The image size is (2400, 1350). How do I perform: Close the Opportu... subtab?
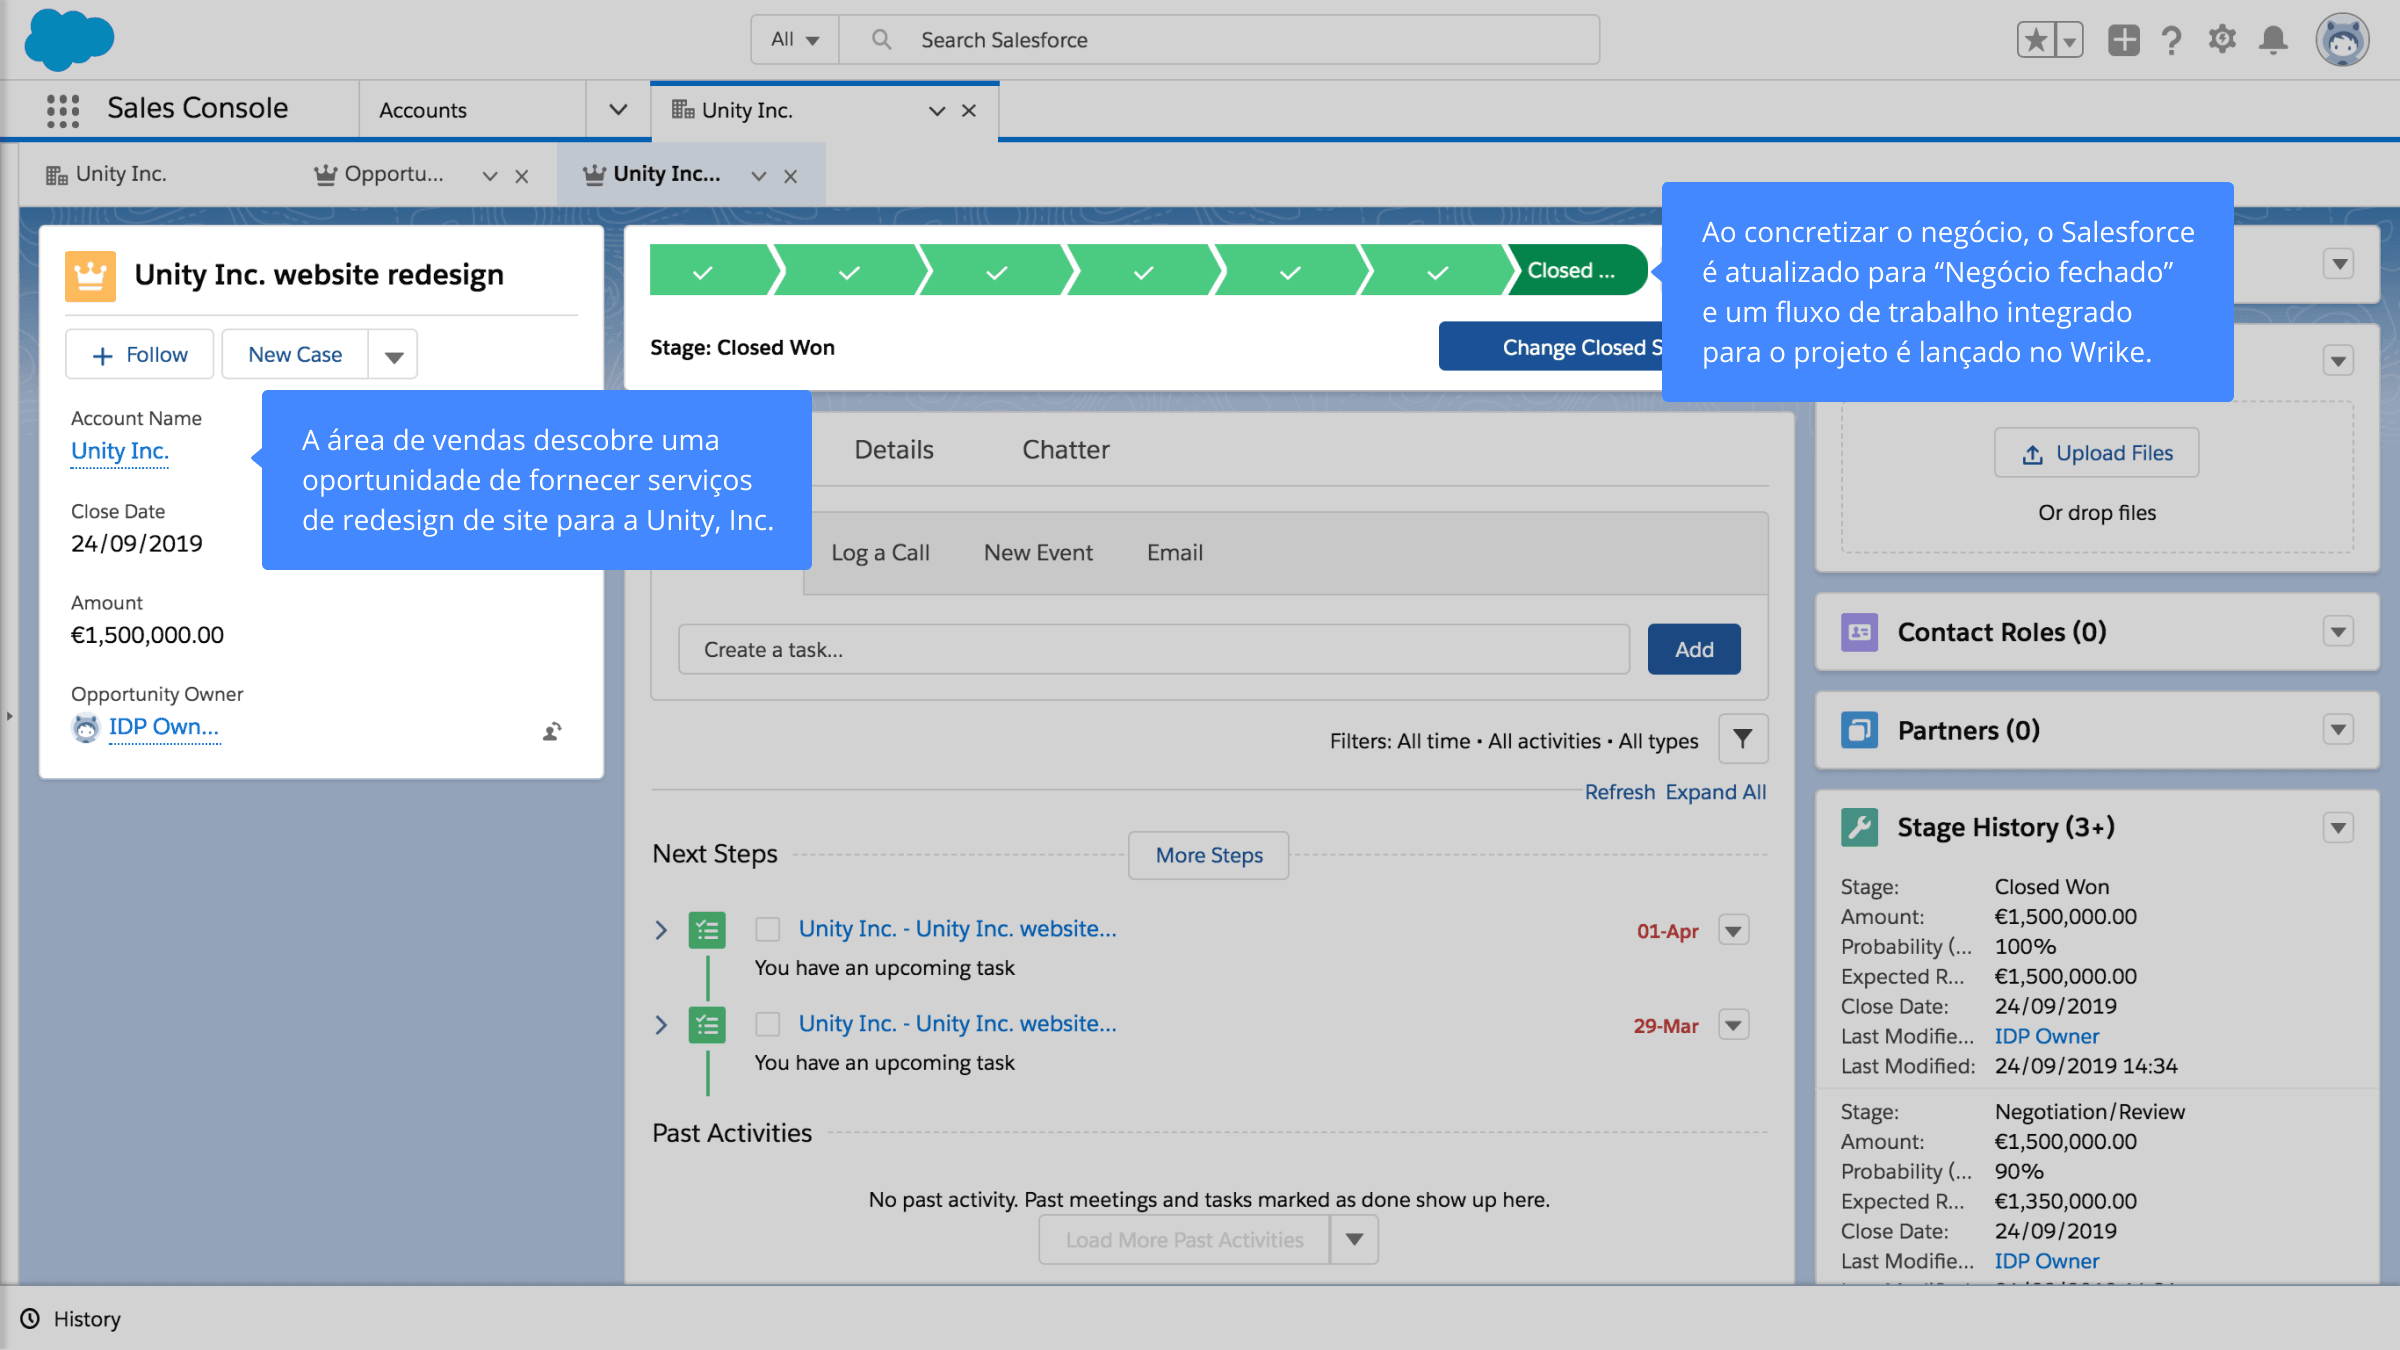522,176
